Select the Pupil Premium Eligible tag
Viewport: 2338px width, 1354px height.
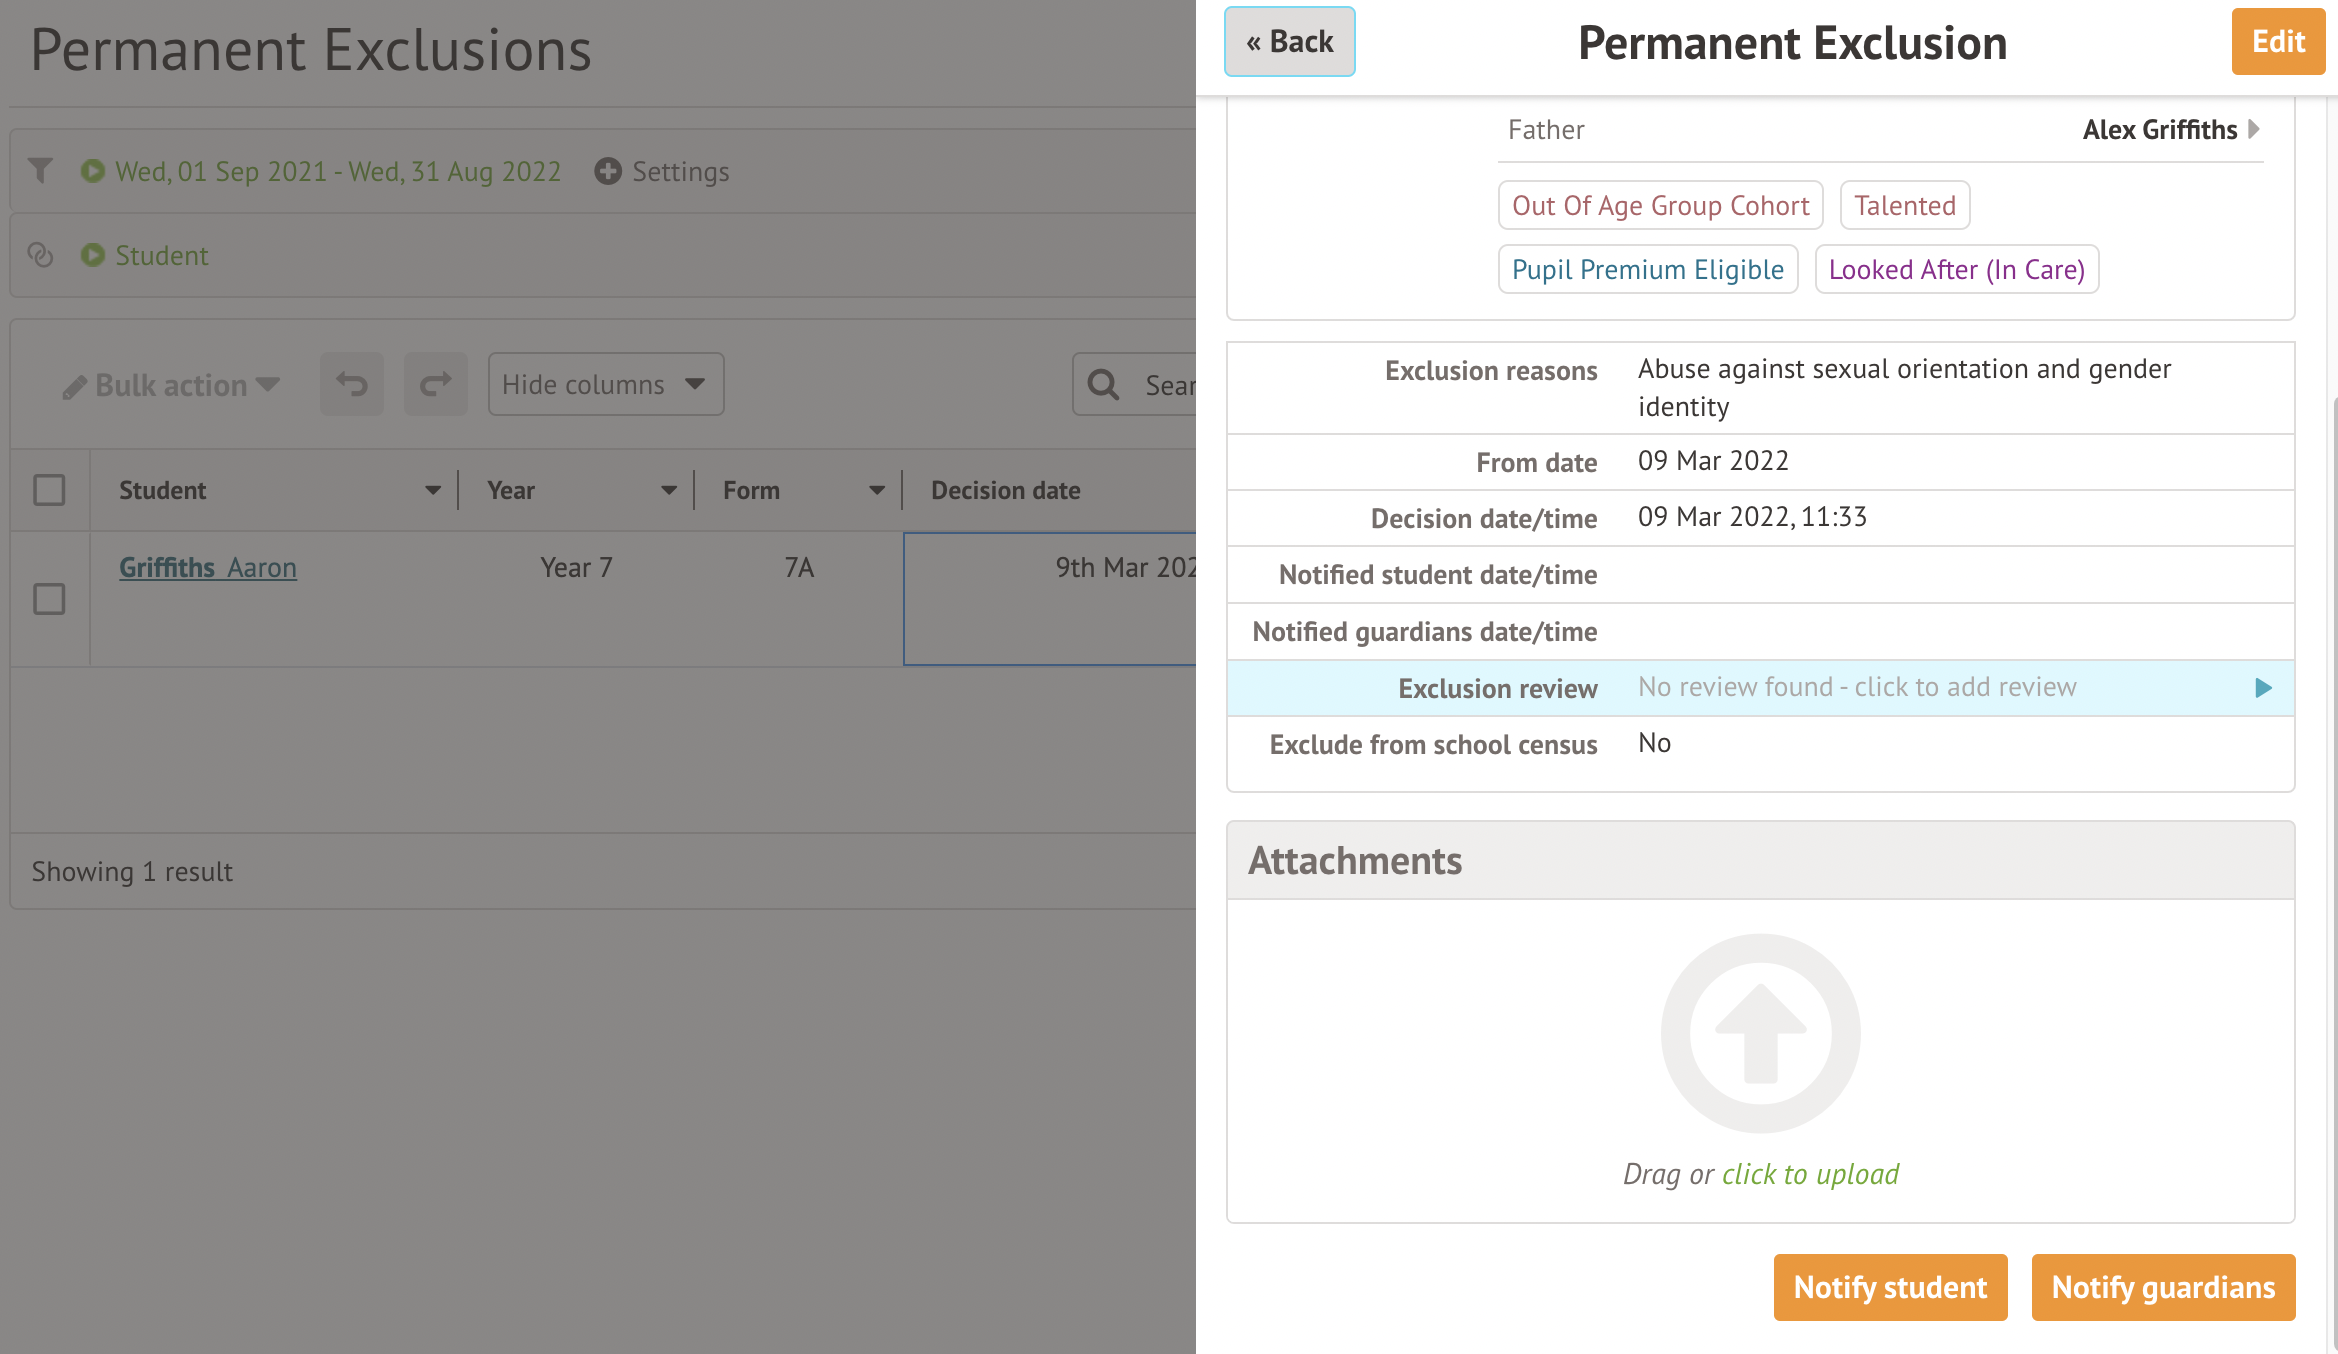(1647, 269)
